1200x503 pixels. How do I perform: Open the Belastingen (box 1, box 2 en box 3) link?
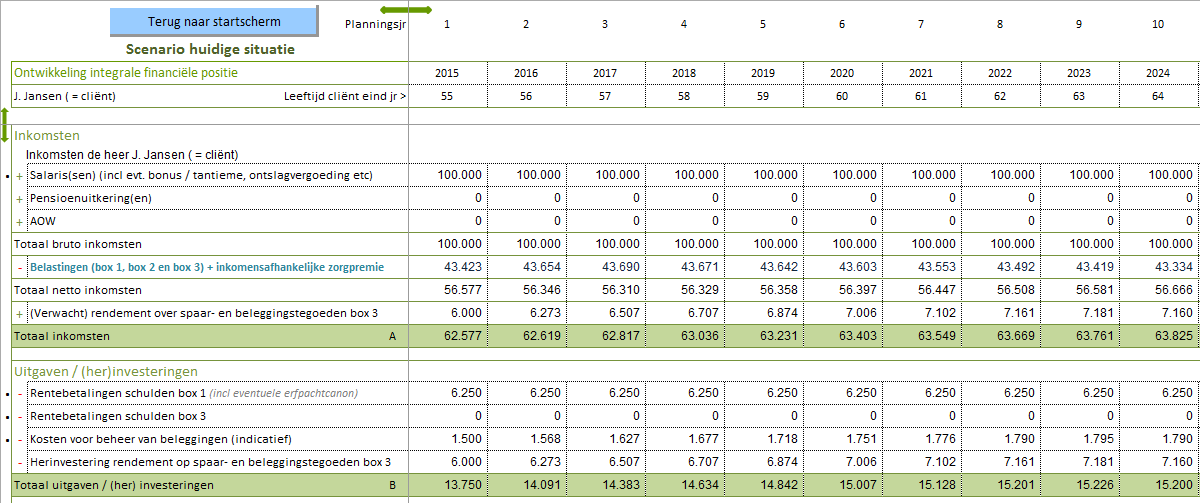pos(208,267)
